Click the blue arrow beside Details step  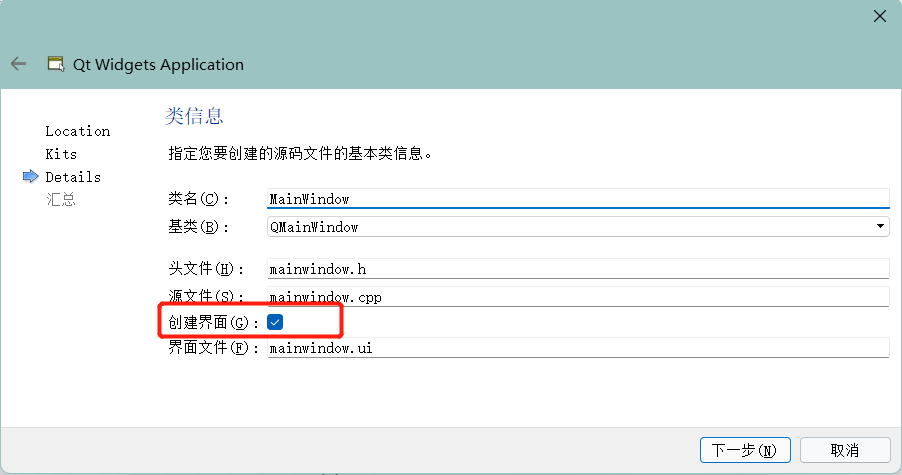[x=30, y=177]
